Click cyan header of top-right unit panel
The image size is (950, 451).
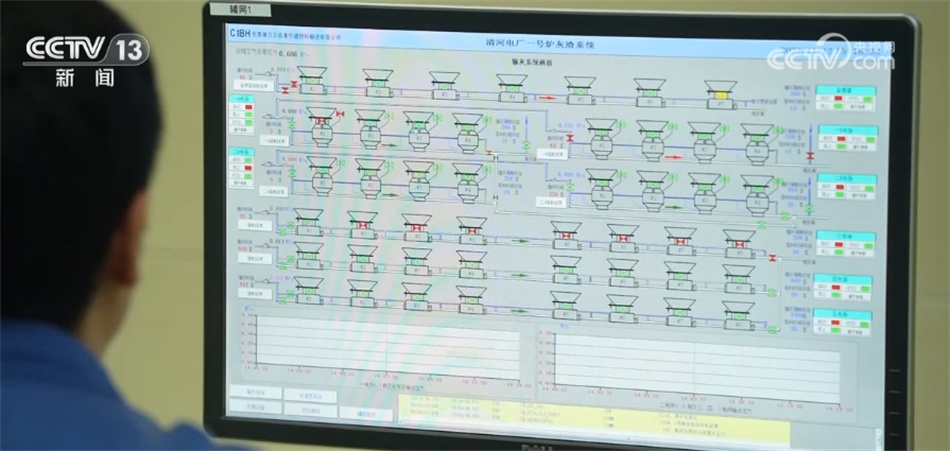[x=844, y=90]
